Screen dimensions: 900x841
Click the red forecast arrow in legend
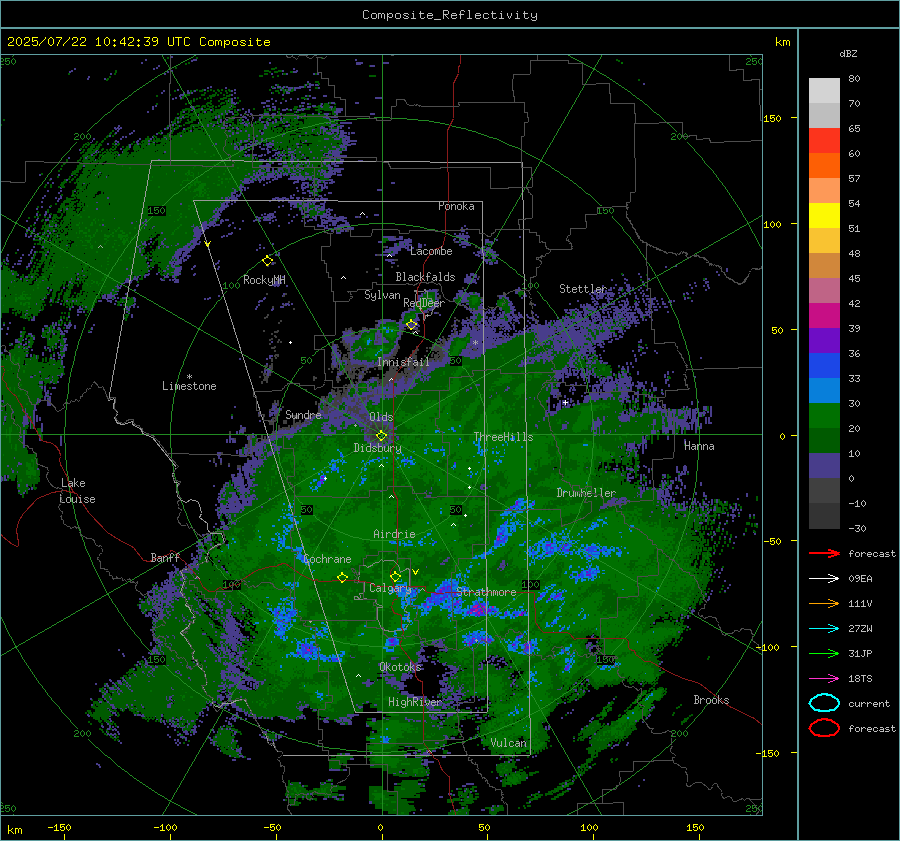[x=824, y=553]
